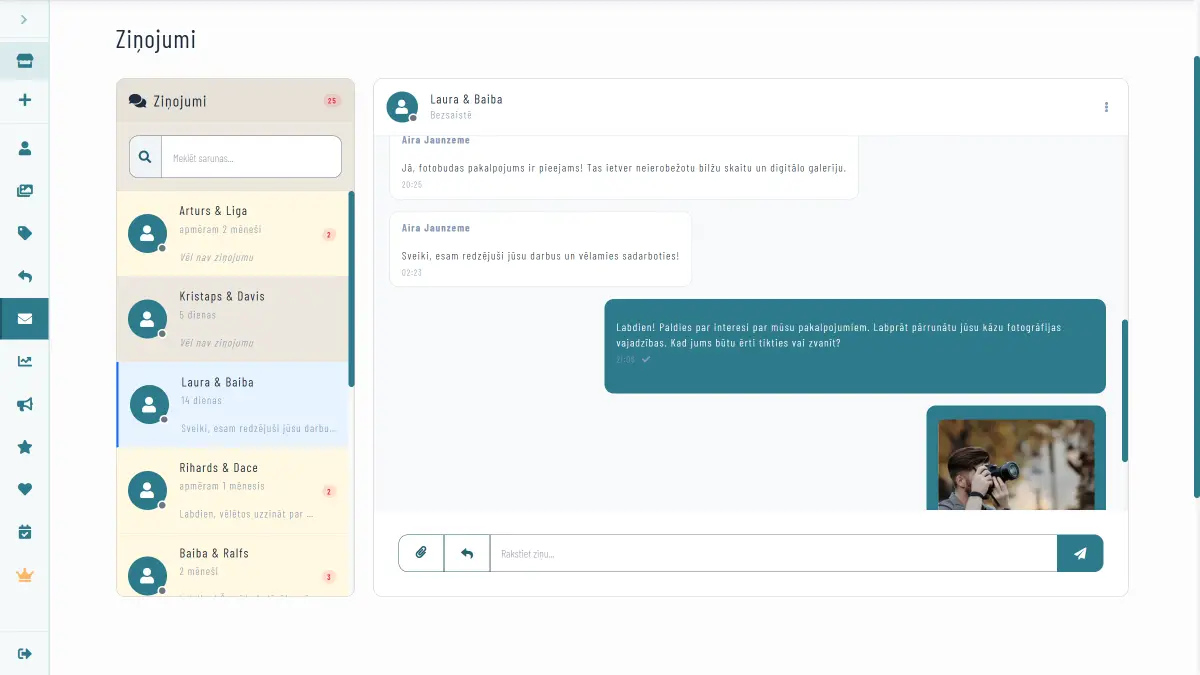Click the sent message starting 'Labdien! Paldies'
Screen dimensions: 1200x675
855,346
